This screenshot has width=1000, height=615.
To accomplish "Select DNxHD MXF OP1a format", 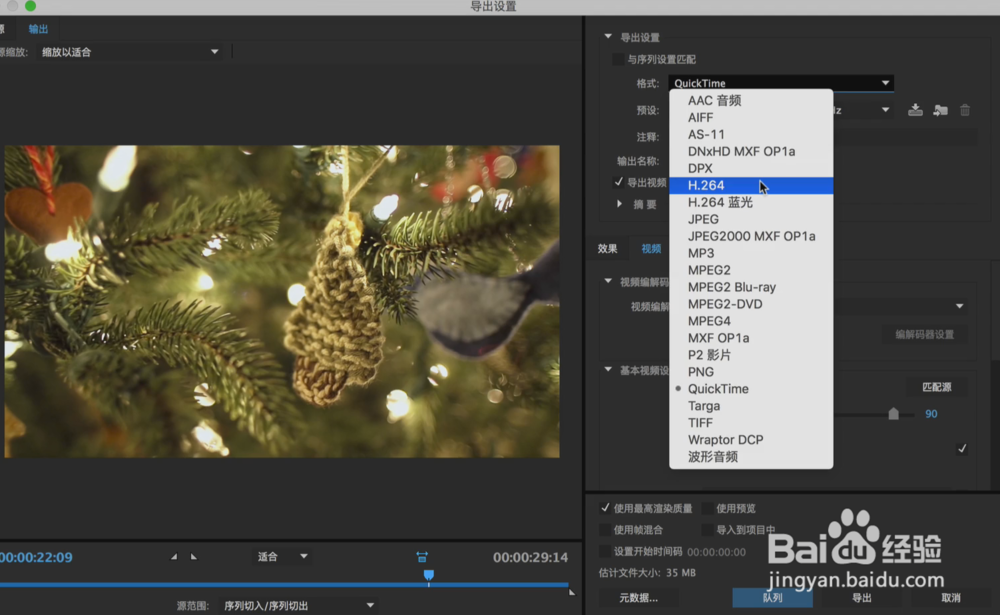I will pyautogui.click(x=751, y=151).
